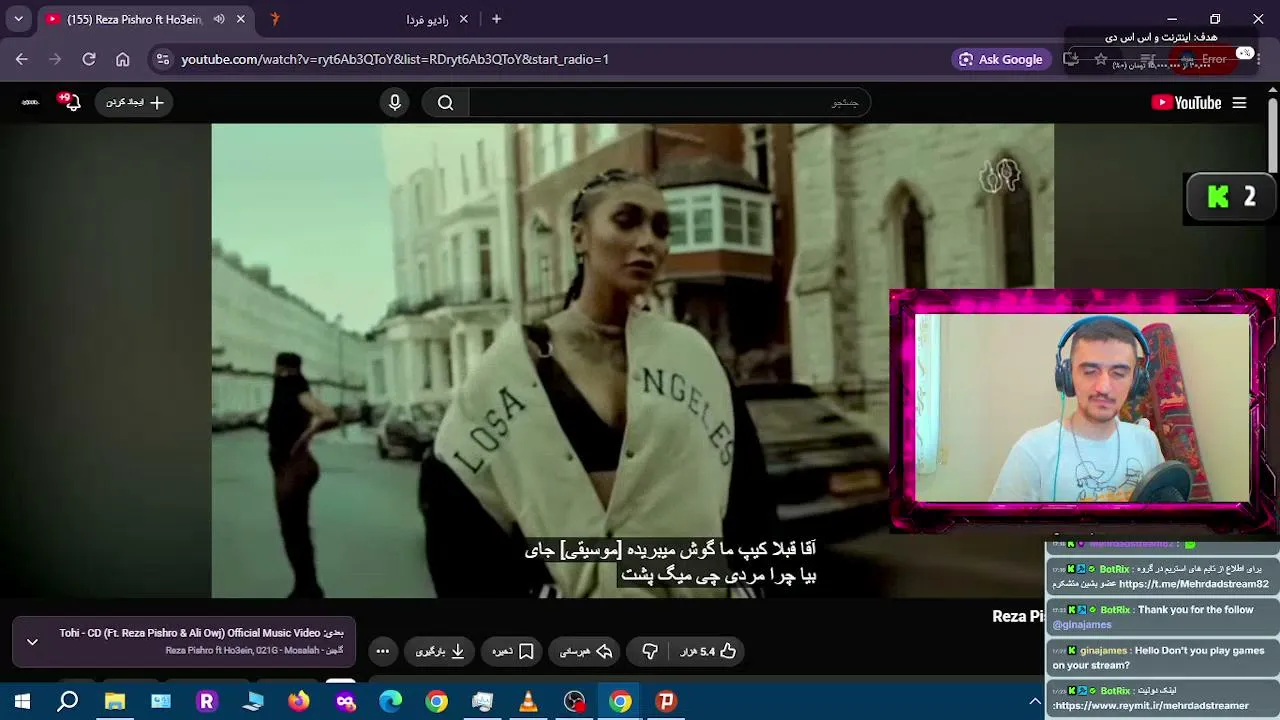
Task: Open the reymit.ir/mehrdadstreamer donation link
Action: pos(1152,705)
